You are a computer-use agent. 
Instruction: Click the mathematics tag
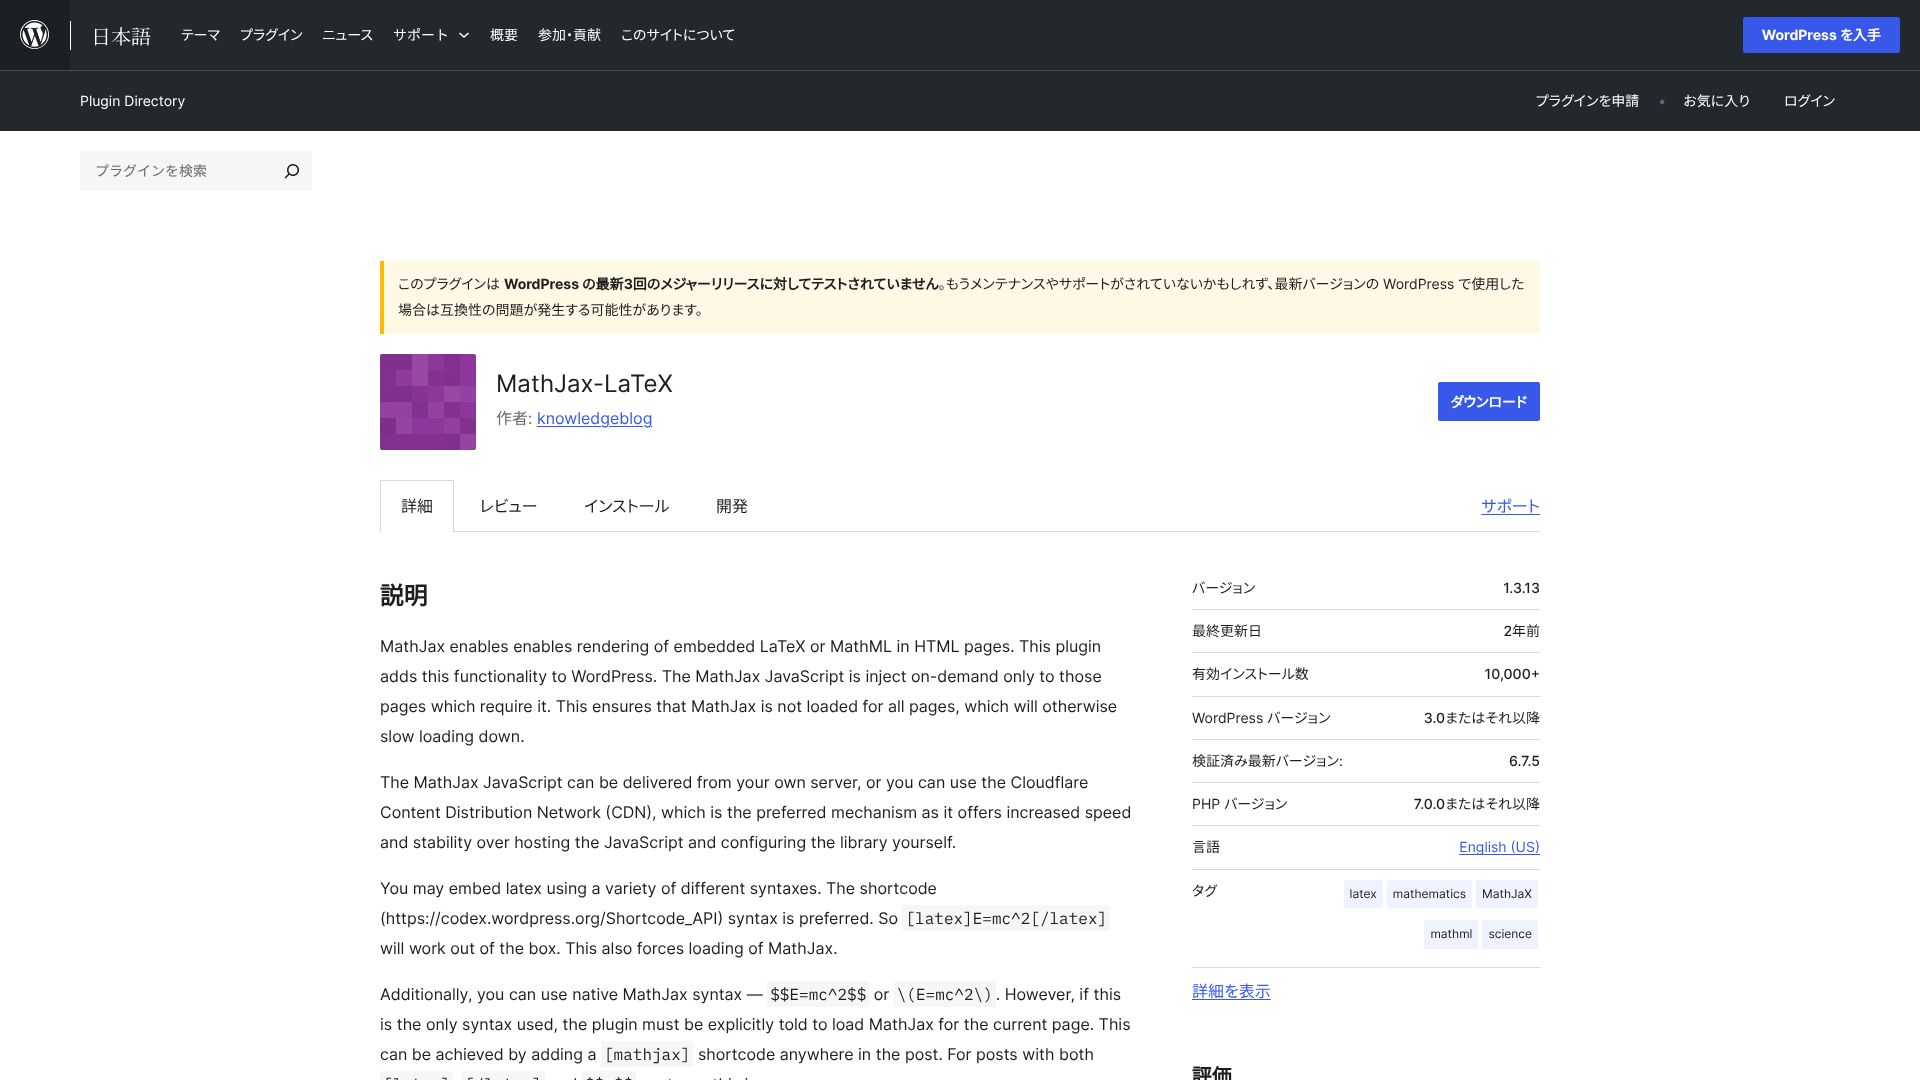1429,894
